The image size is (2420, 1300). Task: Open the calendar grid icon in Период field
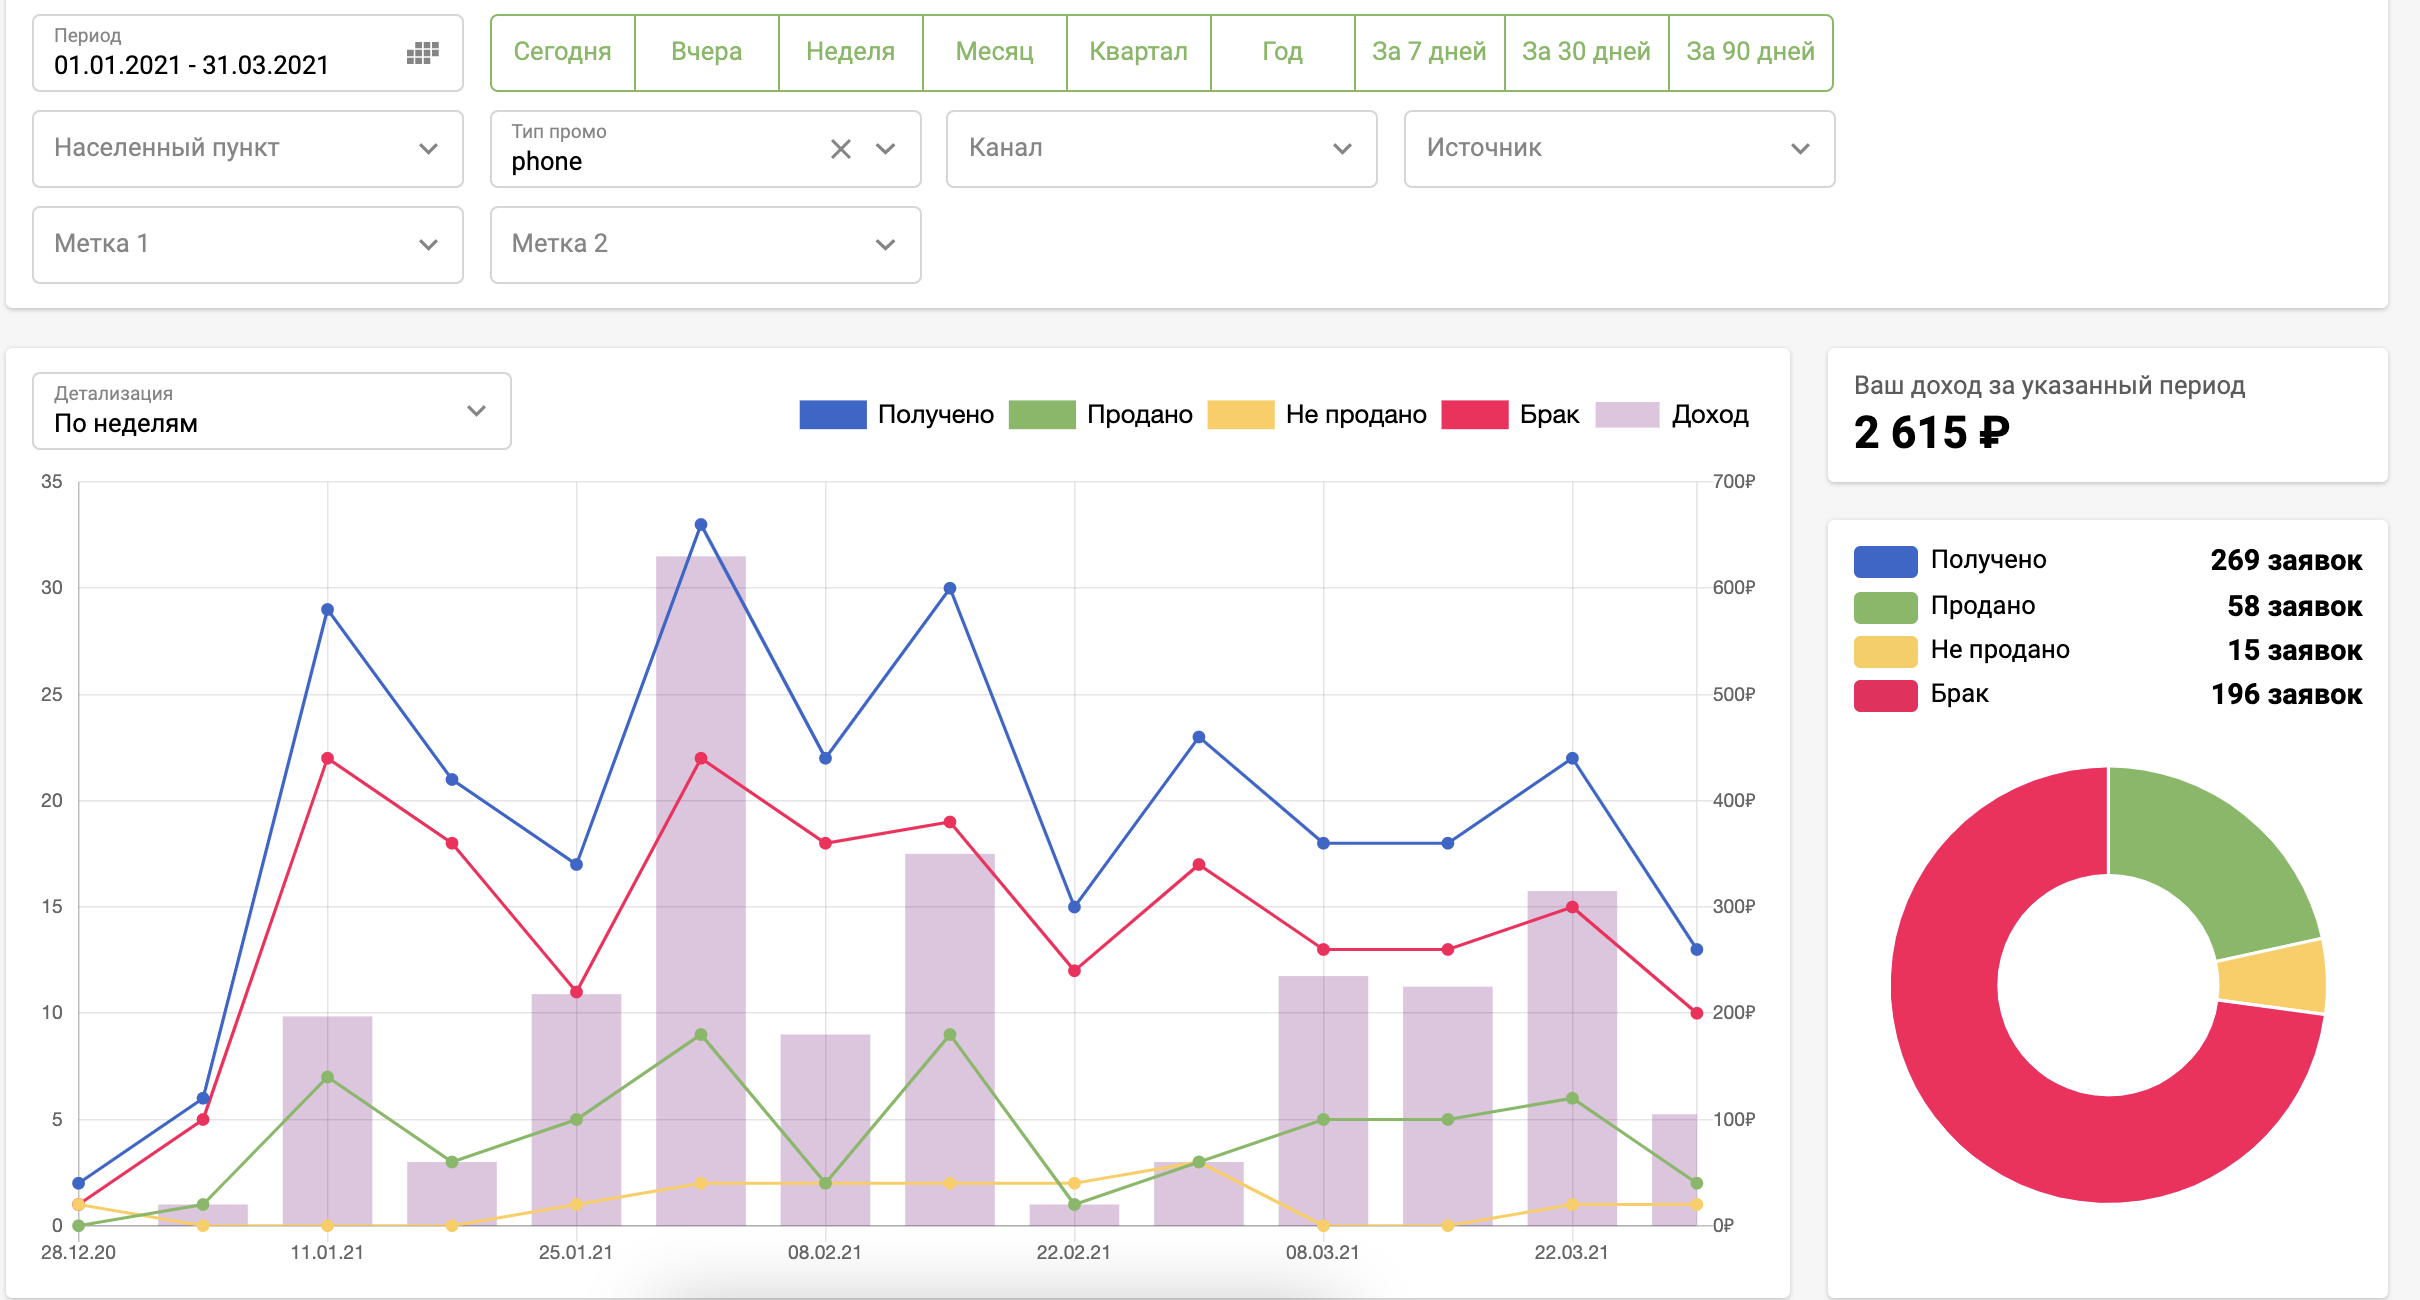423,53
